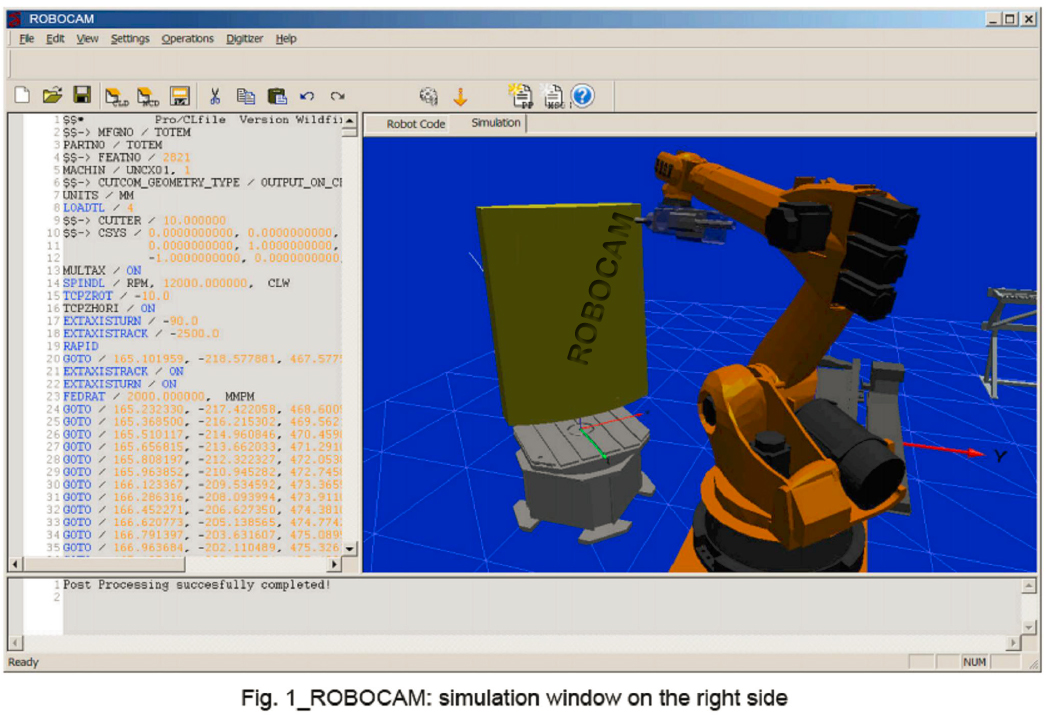This screenshot has height=721, width=1046.
Task: Switch to the Robot Code tab
Action: pyautogui.click(x=416, y=124)
